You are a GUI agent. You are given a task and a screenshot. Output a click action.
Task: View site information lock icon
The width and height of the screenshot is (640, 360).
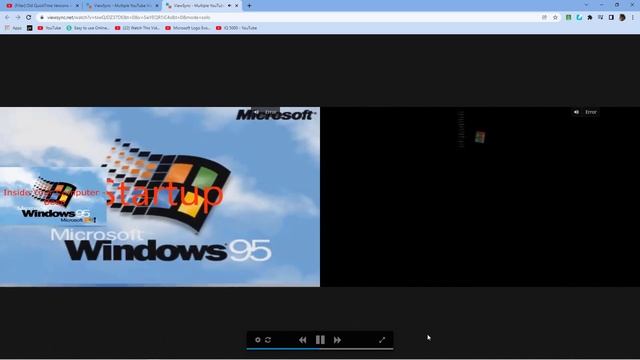(42, 18)
